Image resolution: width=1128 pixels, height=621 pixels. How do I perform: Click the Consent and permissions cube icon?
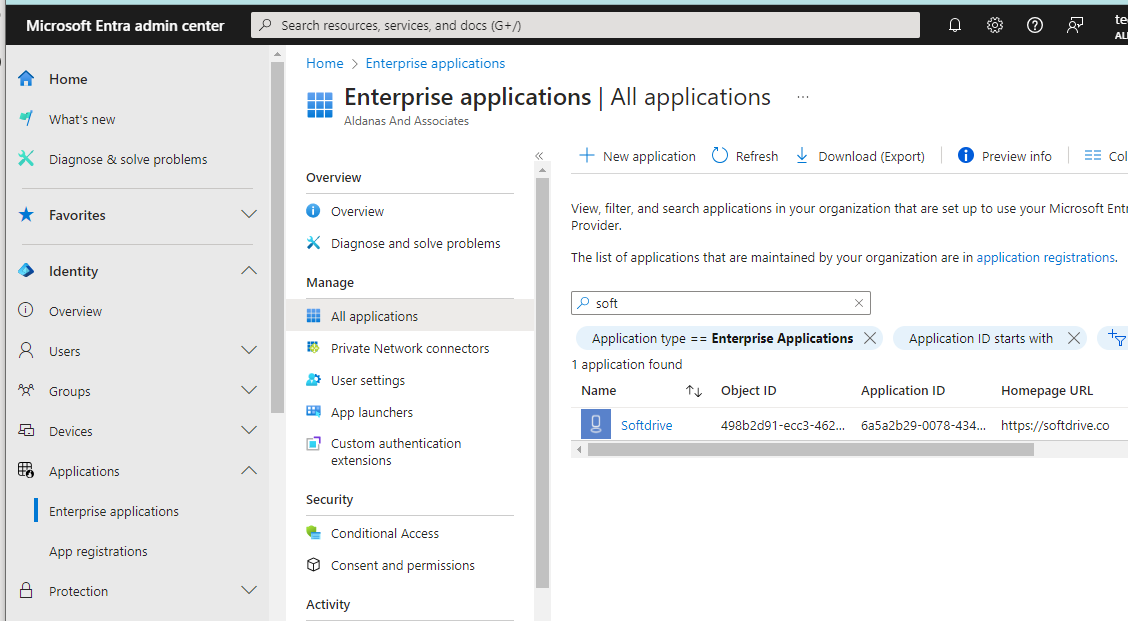313,565
